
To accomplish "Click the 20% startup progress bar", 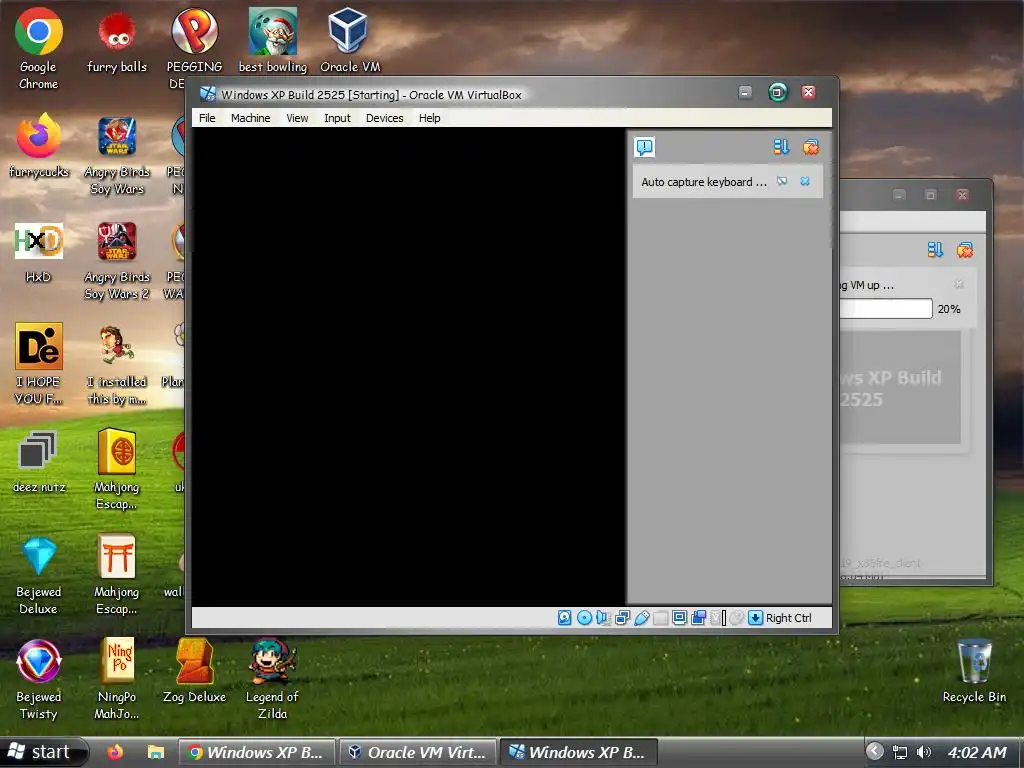I will point(886,309).
